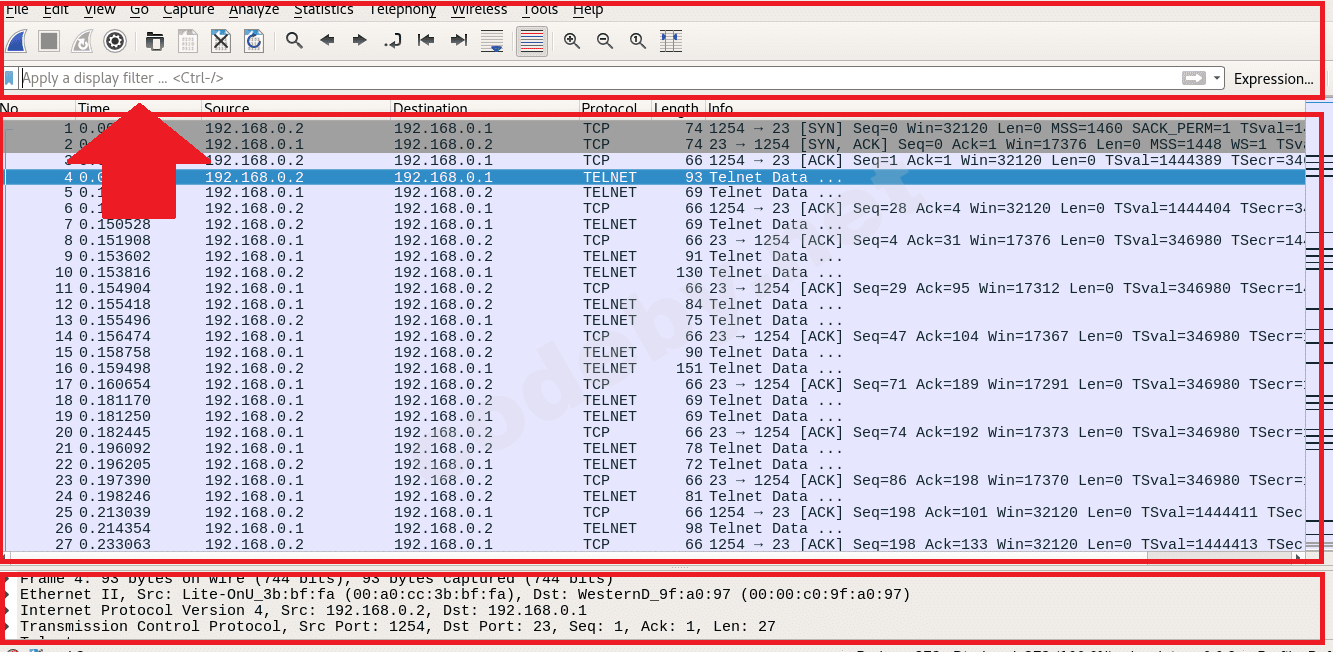Zoom in on packet list text
This screenshot has width=1333, height=652.
coord(572,41)
